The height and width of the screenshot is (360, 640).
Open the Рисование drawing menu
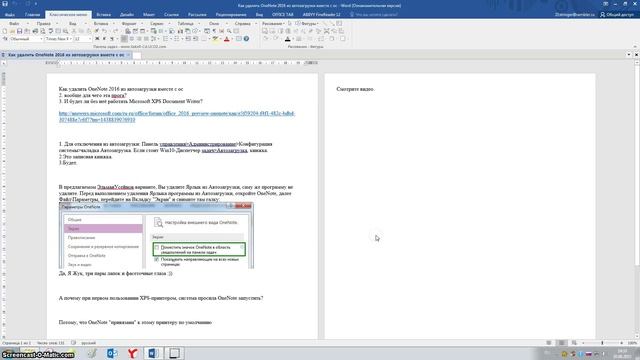click(272, 23)
